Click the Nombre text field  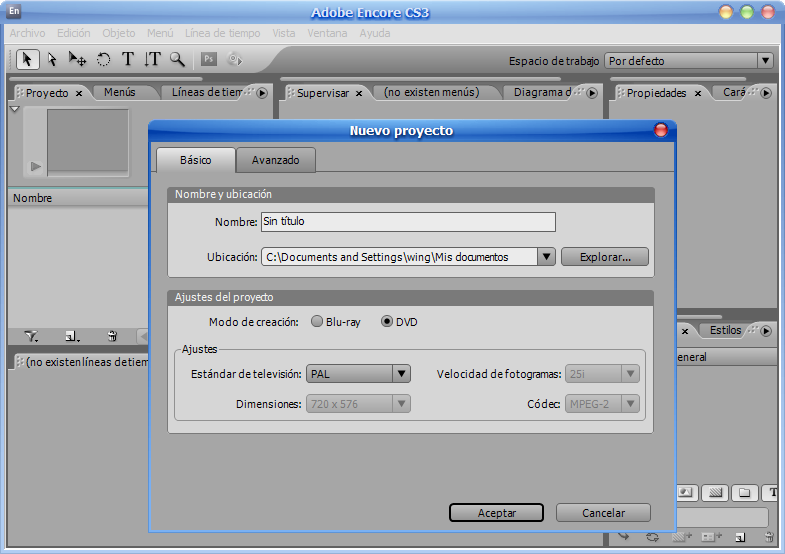click(407, 222)
